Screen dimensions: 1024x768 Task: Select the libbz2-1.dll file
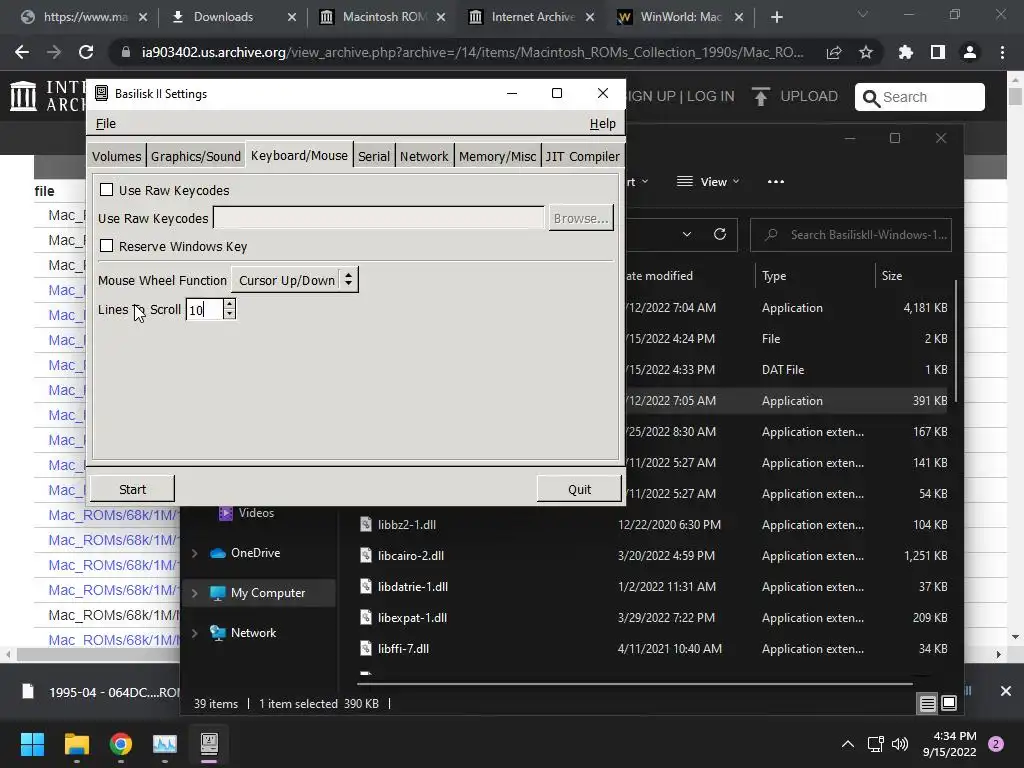click(x=406, y=524)
